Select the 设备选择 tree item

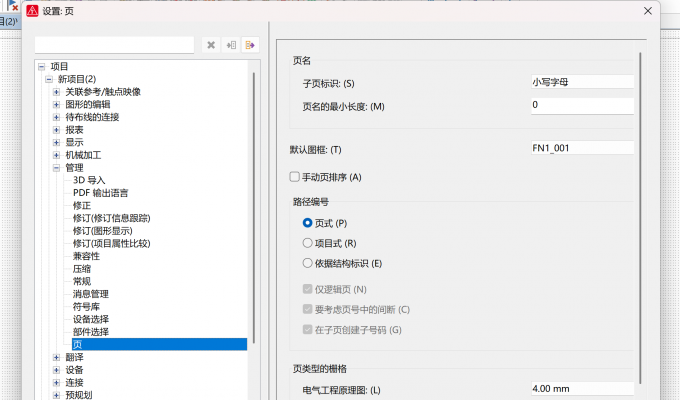click(x=91, y=319)
